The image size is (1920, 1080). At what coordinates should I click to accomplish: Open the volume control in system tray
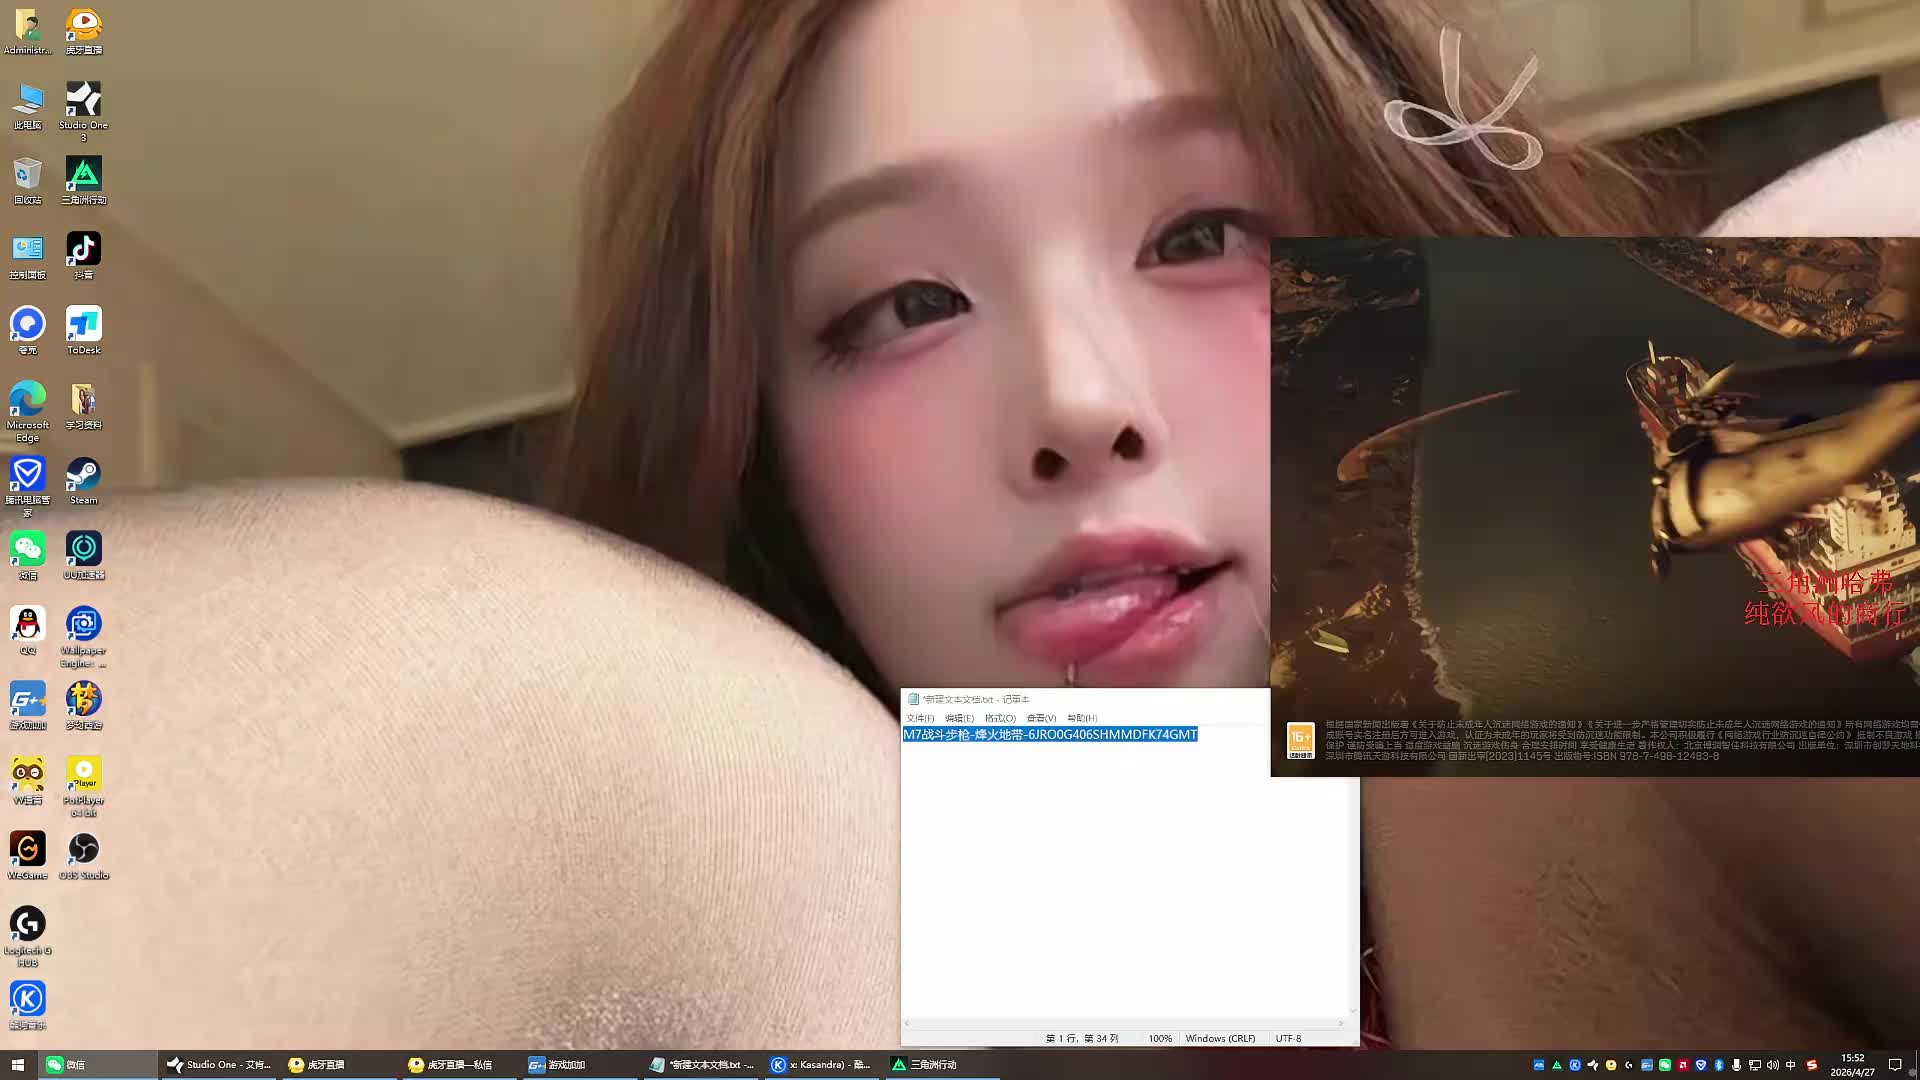pos(1772,1065)
